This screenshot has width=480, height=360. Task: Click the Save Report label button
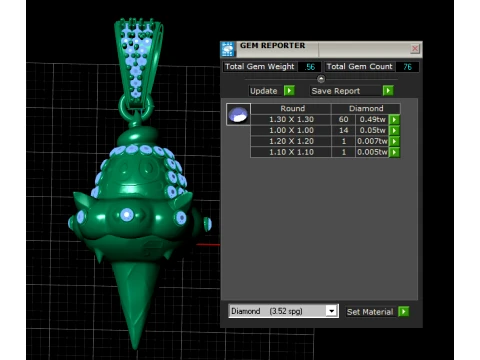click(345, 91)
